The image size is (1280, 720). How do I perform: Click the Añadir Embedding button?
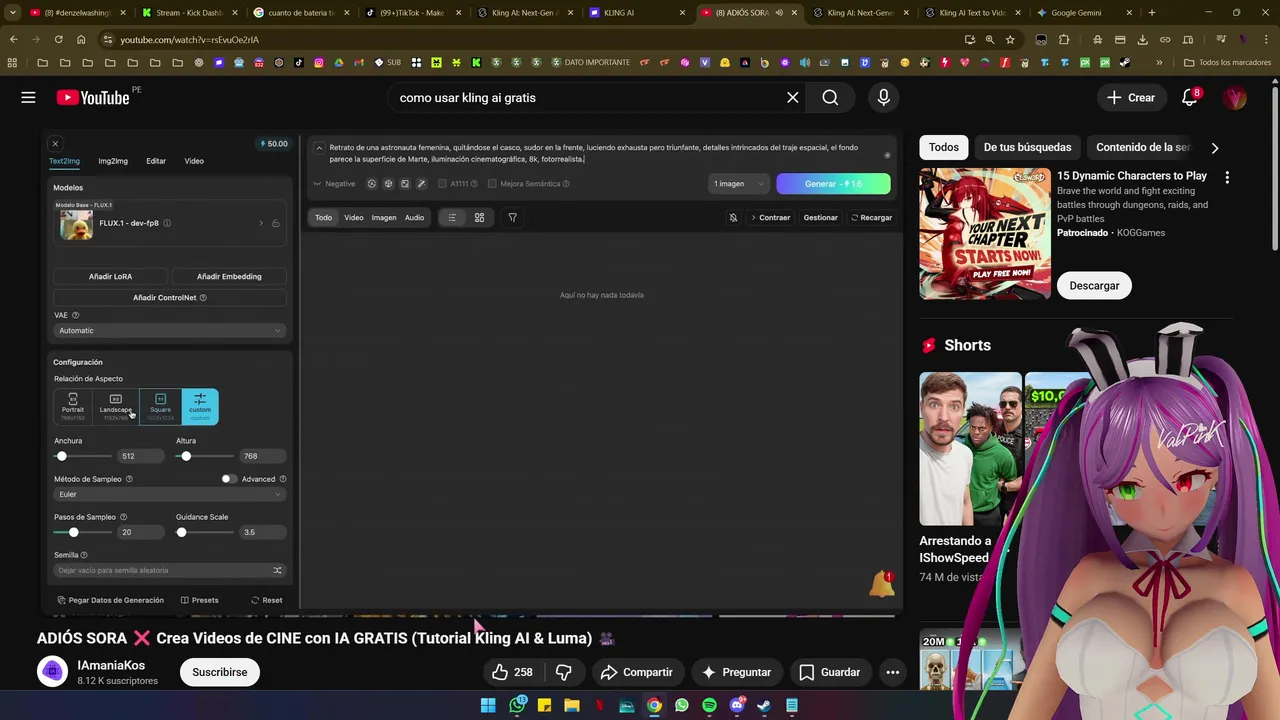click(229, 276)
